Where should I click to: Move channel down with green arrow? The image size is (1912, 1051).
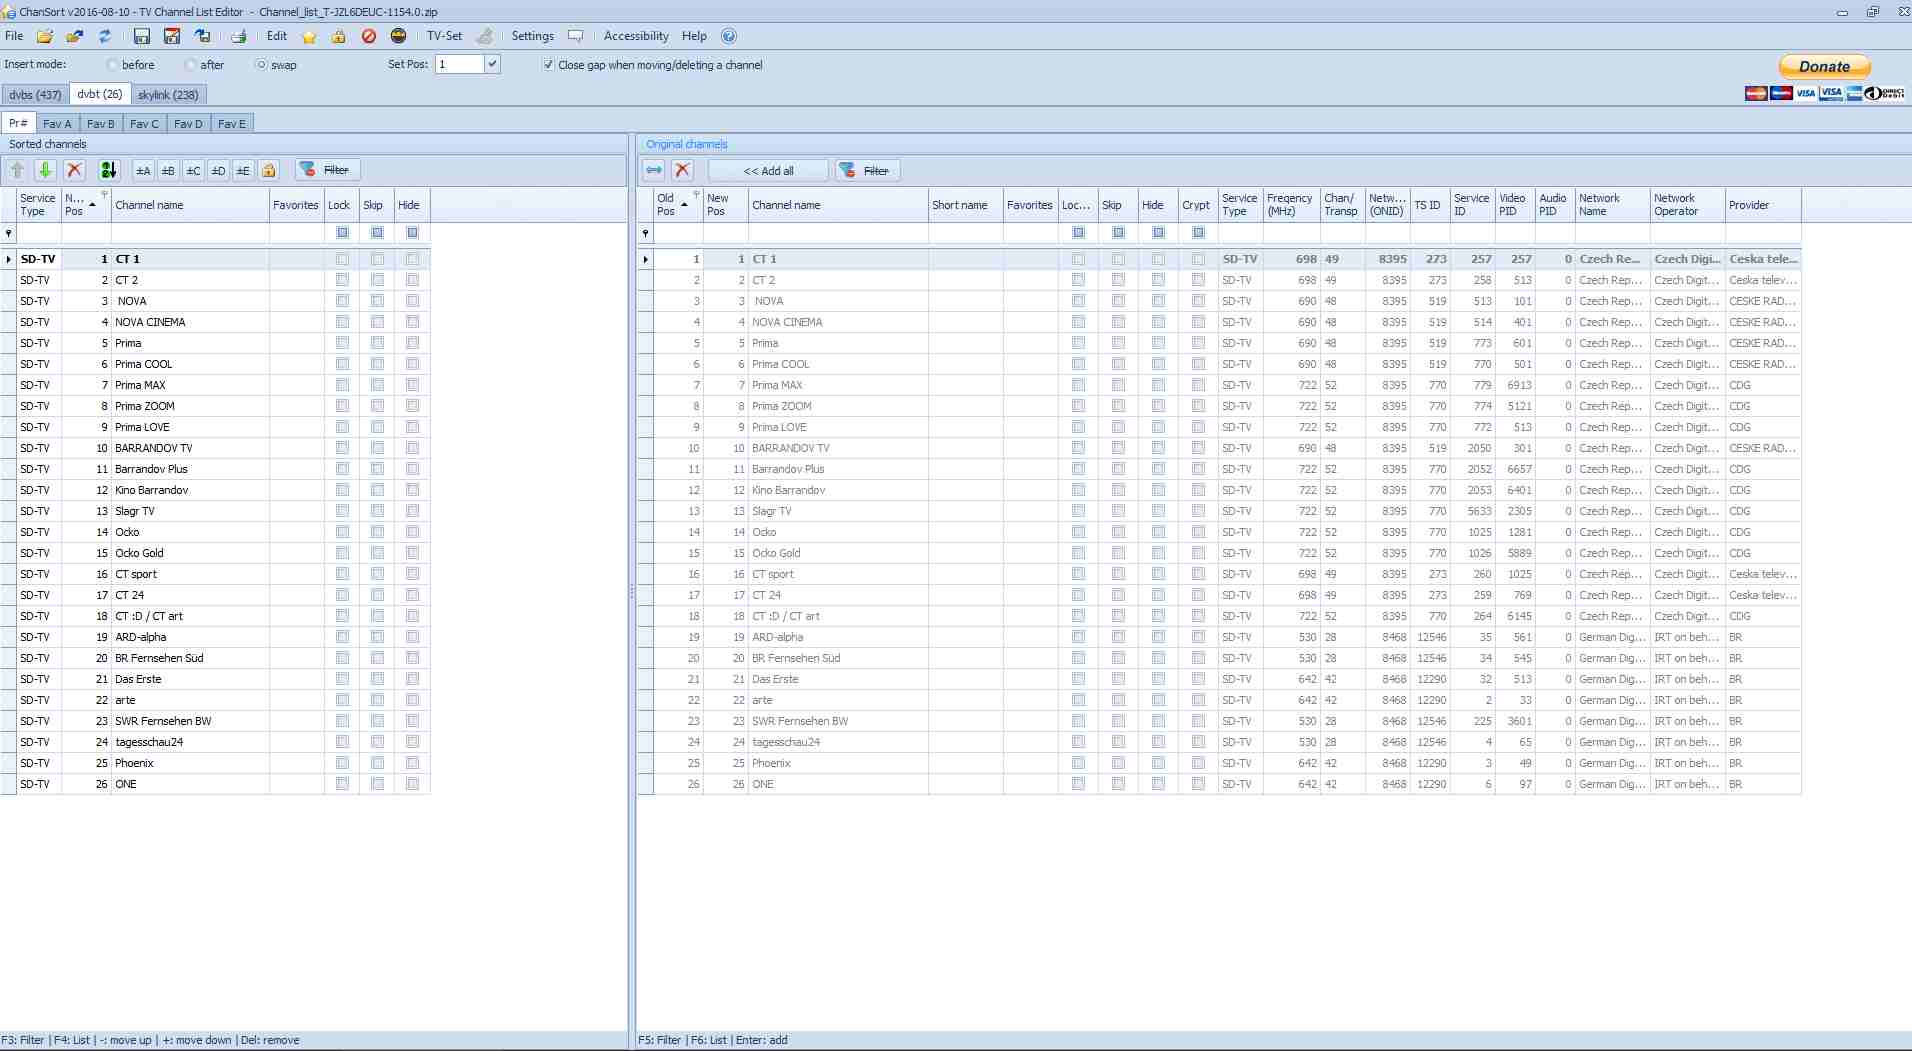click(x=45, y=170)
